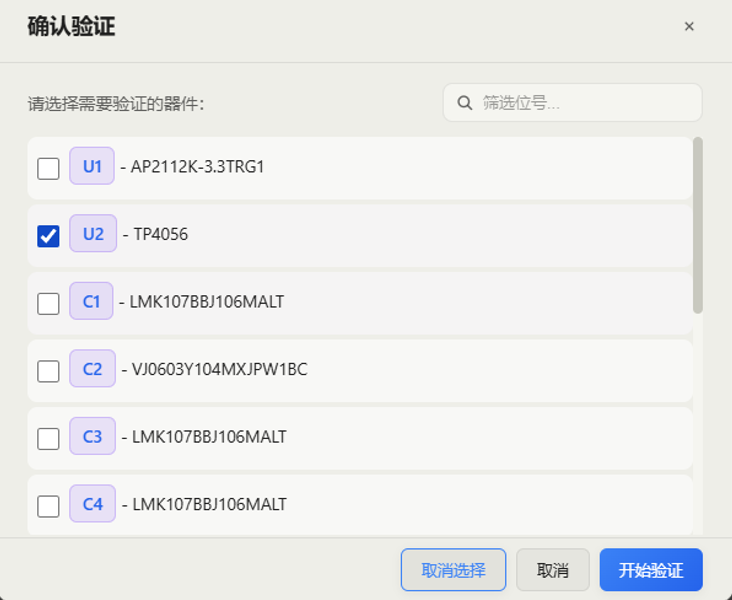Check the C4 component checkbox
The image size is (732, 600).
pyautogui.click(x=48, y=506)
